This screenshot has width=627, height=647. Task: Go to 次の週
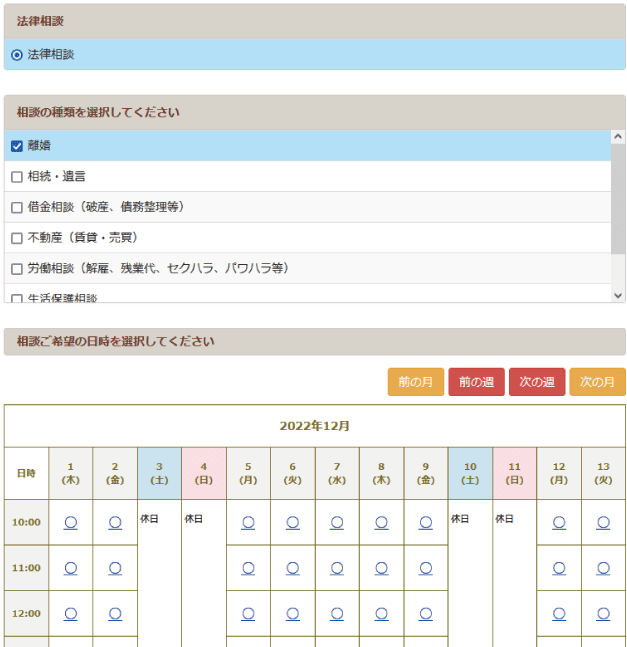(537, 382)
